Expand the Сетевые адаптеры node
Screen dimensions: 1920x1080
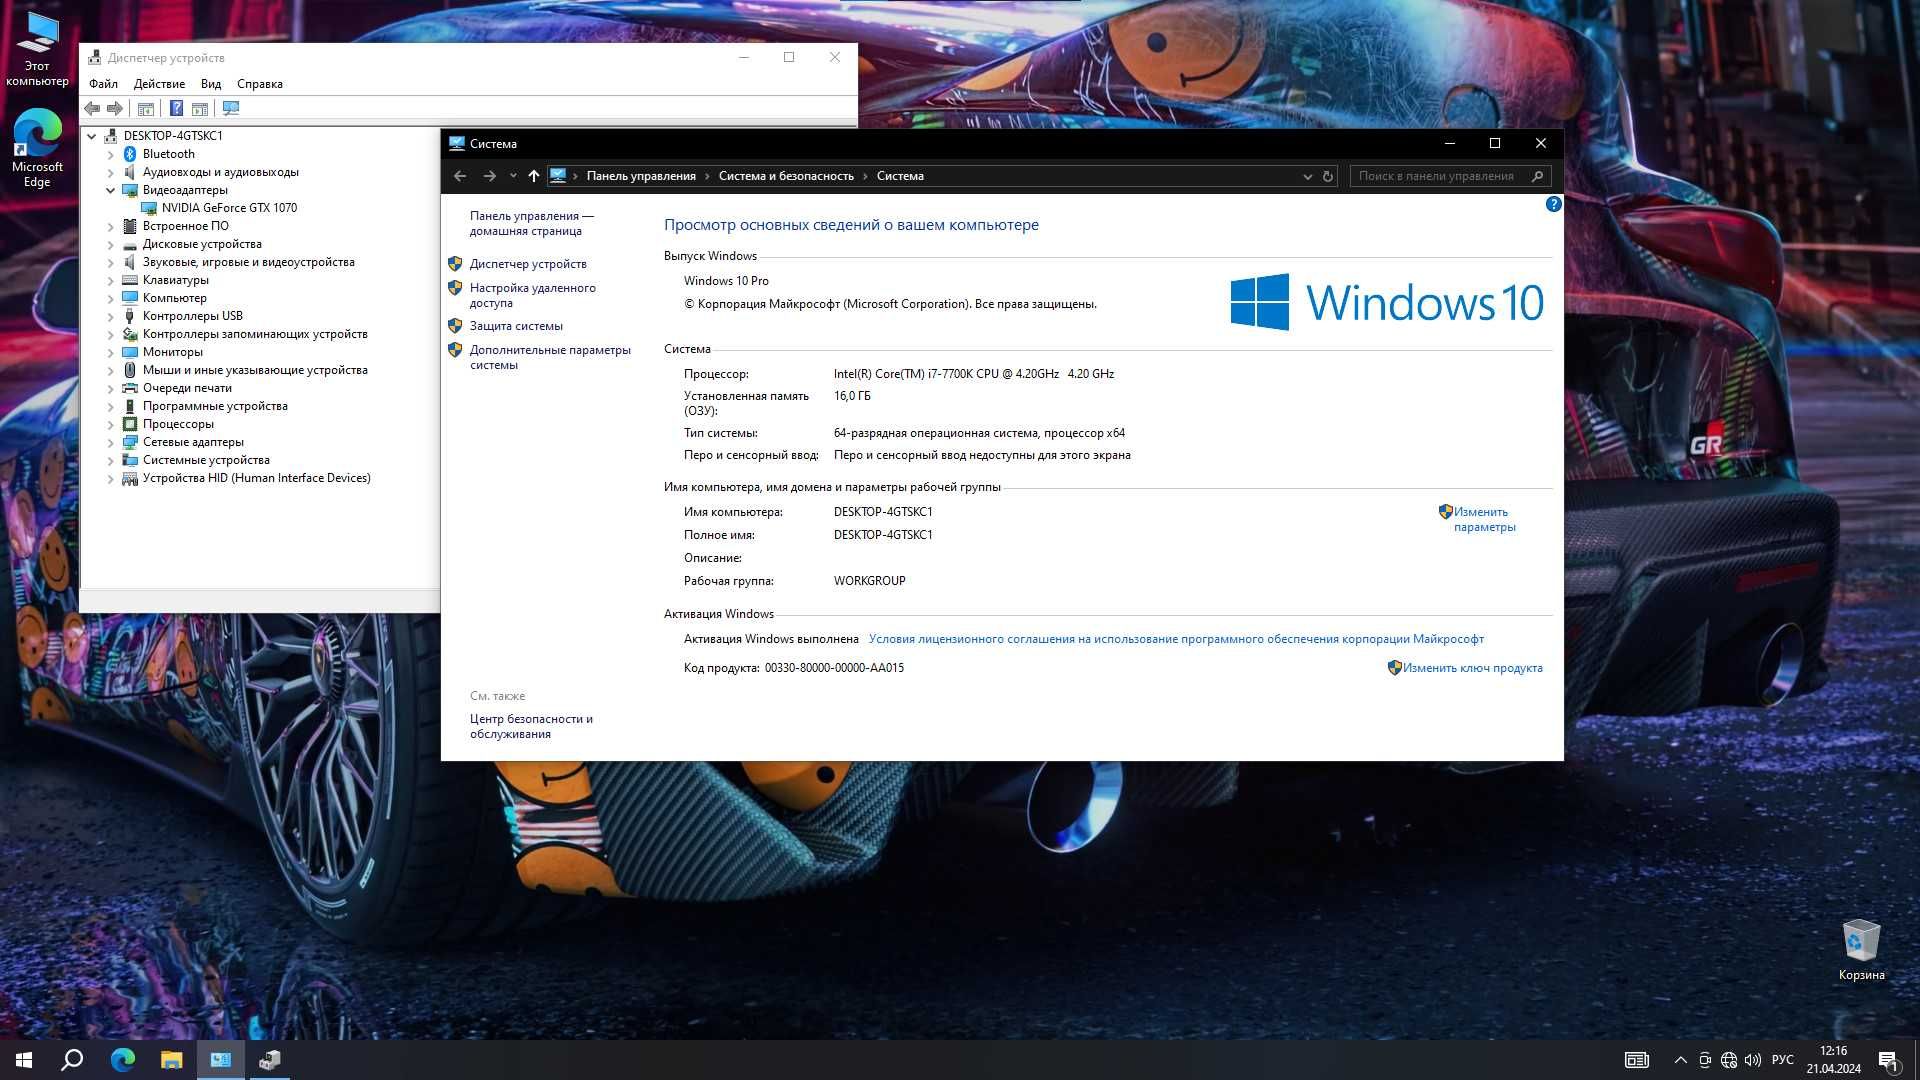pos(111,442)
